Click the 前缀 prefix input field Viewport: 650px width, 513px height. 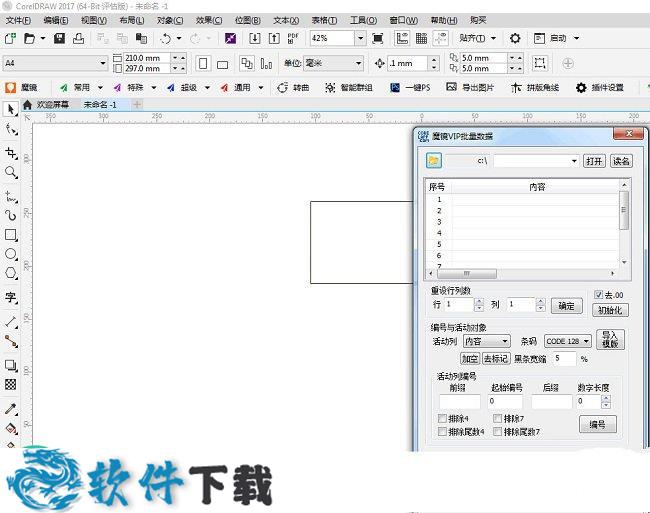point(460,401)
